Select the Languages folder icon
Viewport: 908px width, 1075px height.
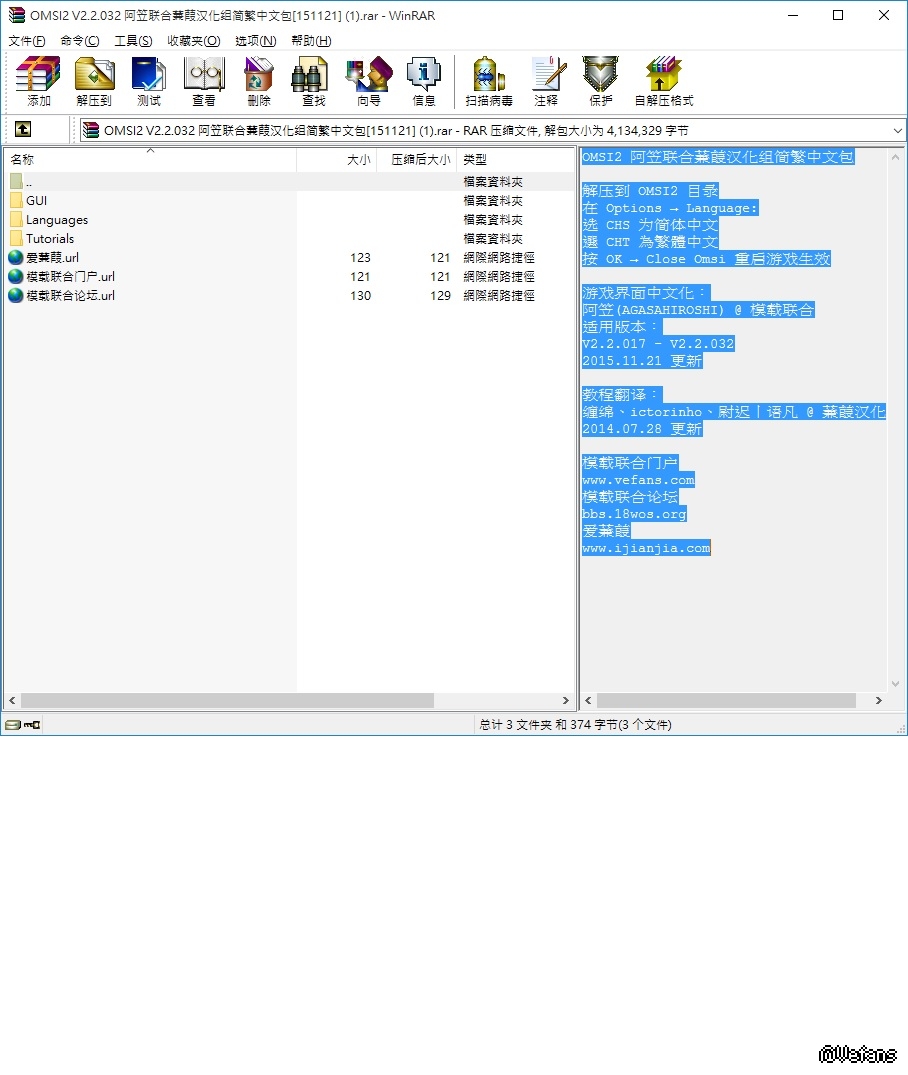click(x=16, y=219)
